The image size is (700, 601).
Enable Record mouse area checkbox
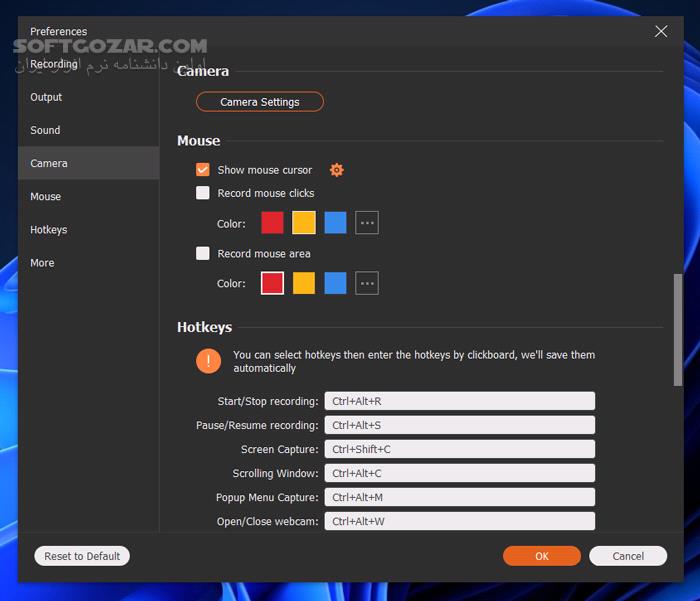[x=203, y=254]
